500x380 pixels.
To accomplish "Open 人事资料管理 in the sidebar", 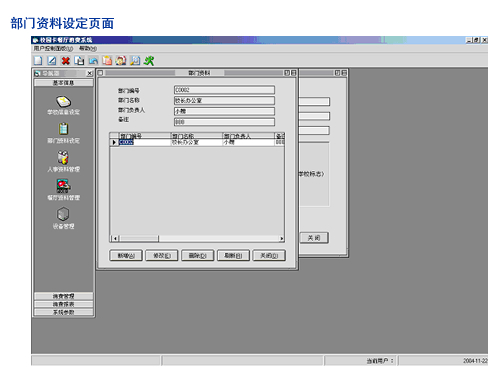I will click(x=63, y=161).
